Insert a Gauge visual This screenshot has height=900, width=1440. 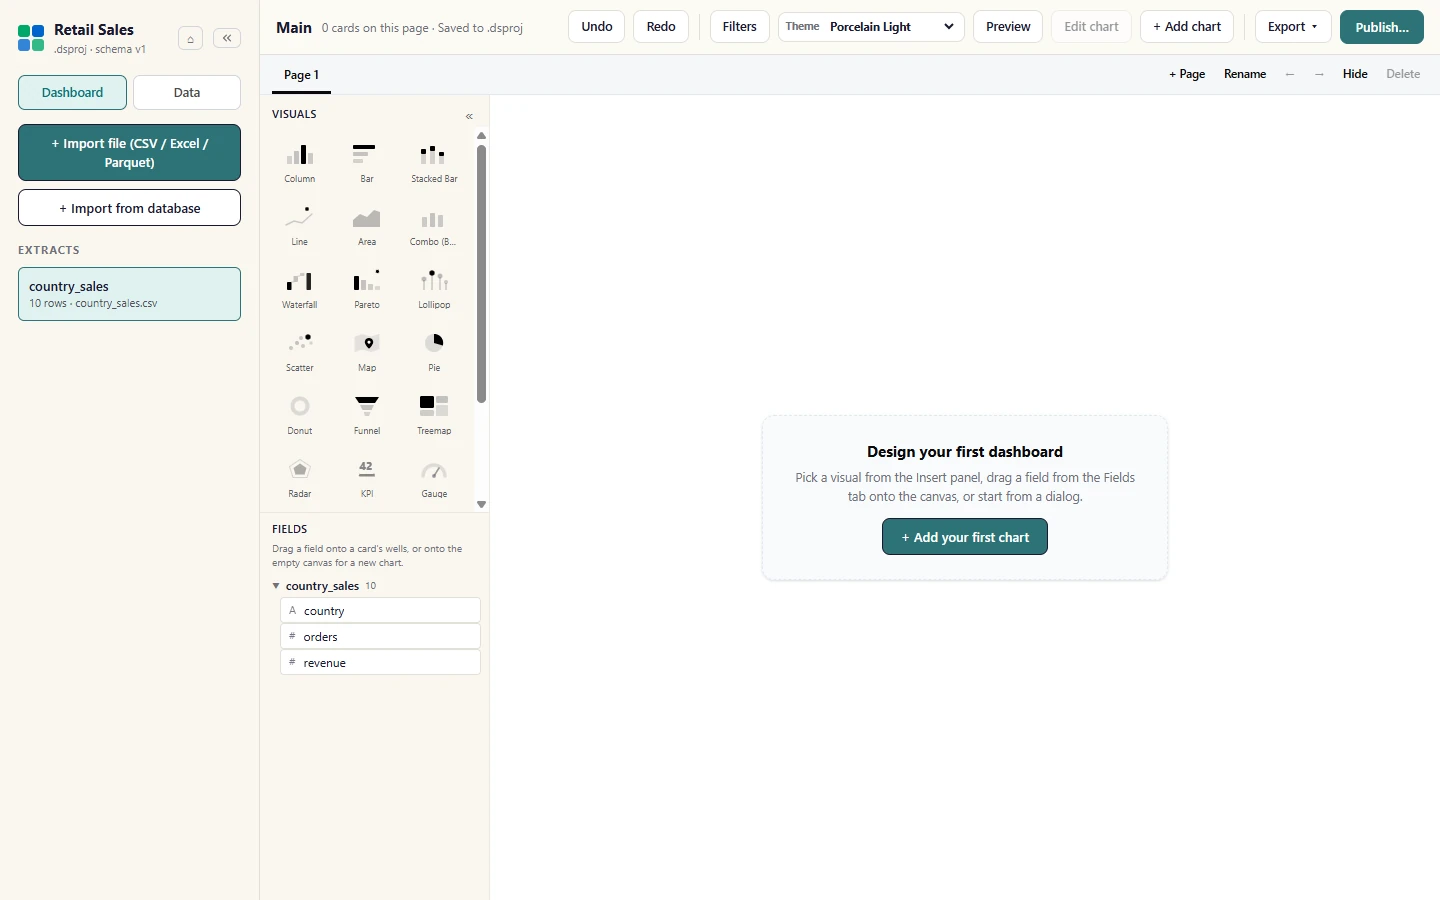[434, 478]
